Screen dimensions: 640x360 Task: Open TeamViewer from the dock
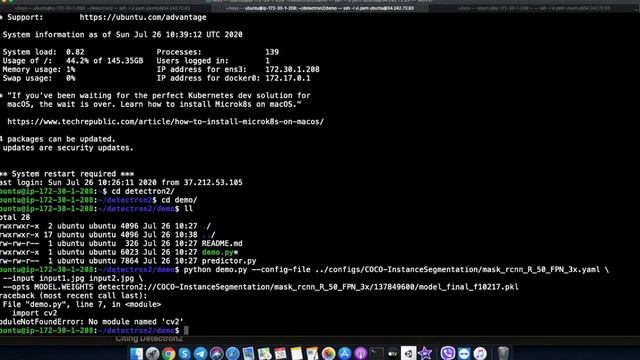pos(464,353)
